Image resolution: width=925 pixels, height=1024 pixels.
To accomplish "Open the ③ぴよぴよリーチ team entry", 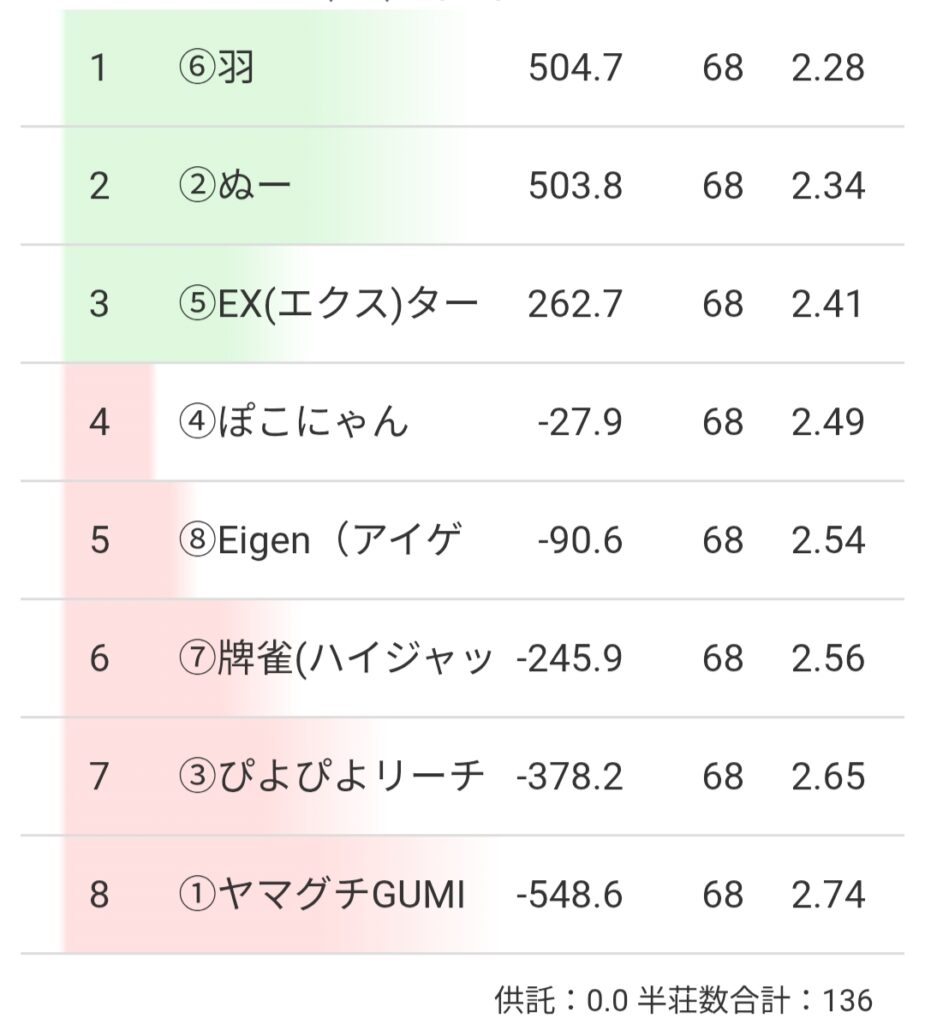I will point(331,776).
